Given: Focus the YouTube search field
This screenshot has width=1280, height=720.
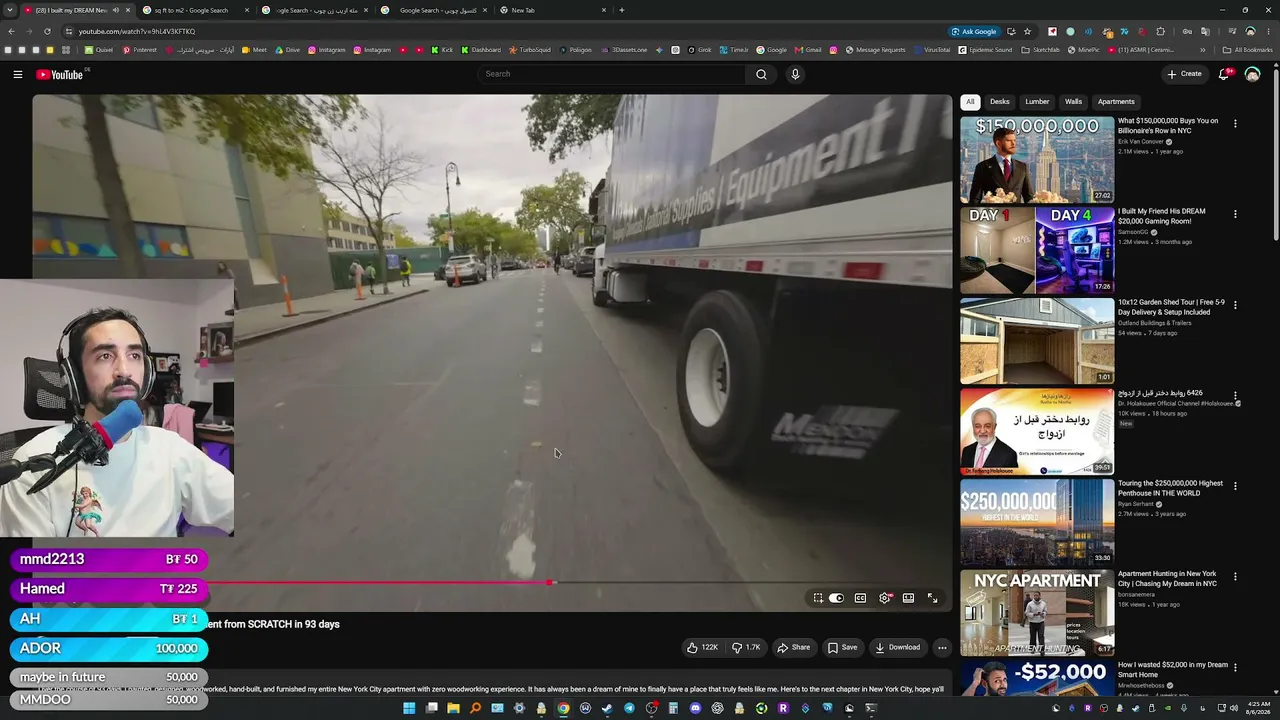Looking at the screenshot, I should [612, 74].
